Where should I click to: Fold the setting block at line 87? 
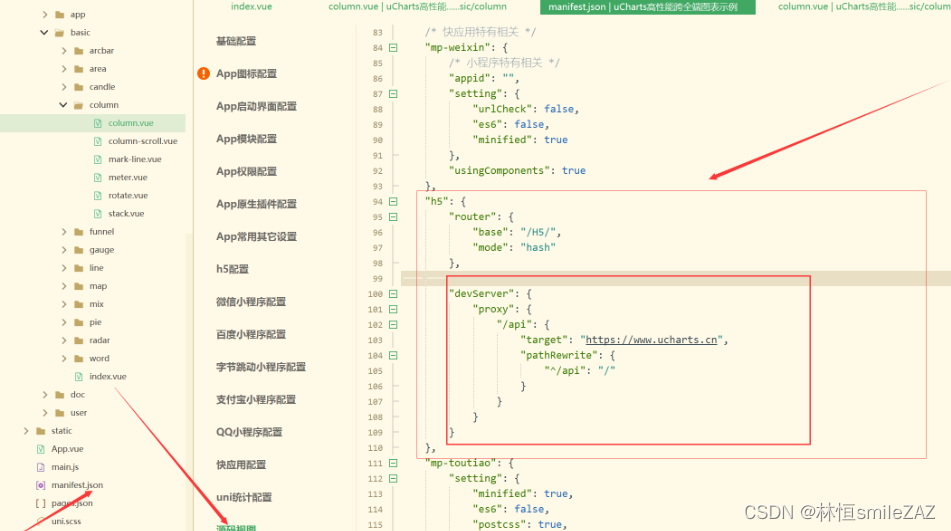(x=393, y=94)
